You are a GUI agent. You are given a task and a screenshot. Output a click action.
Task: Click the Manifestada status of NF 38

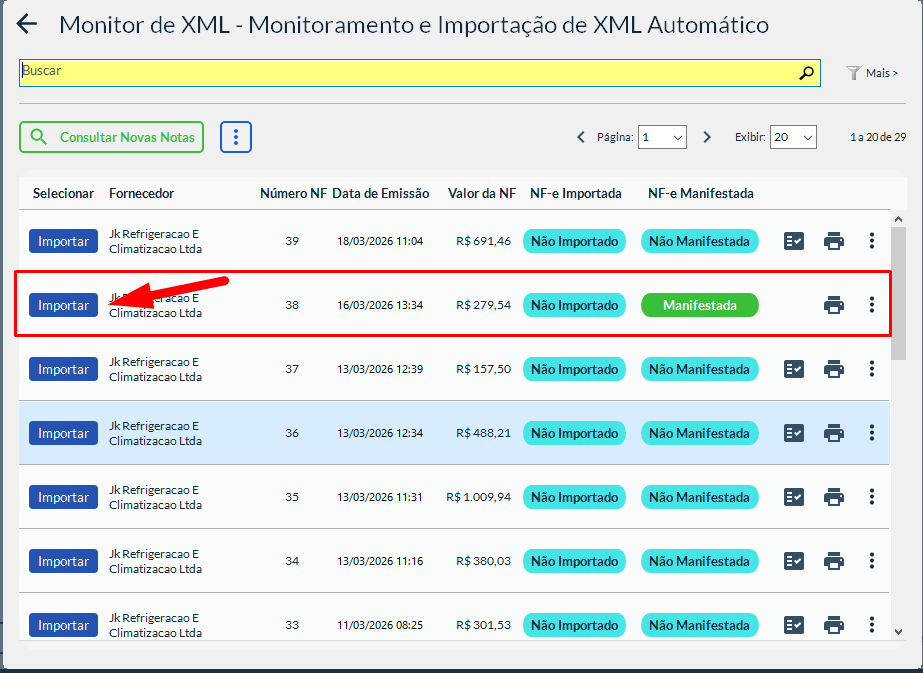tap(699, 305)
